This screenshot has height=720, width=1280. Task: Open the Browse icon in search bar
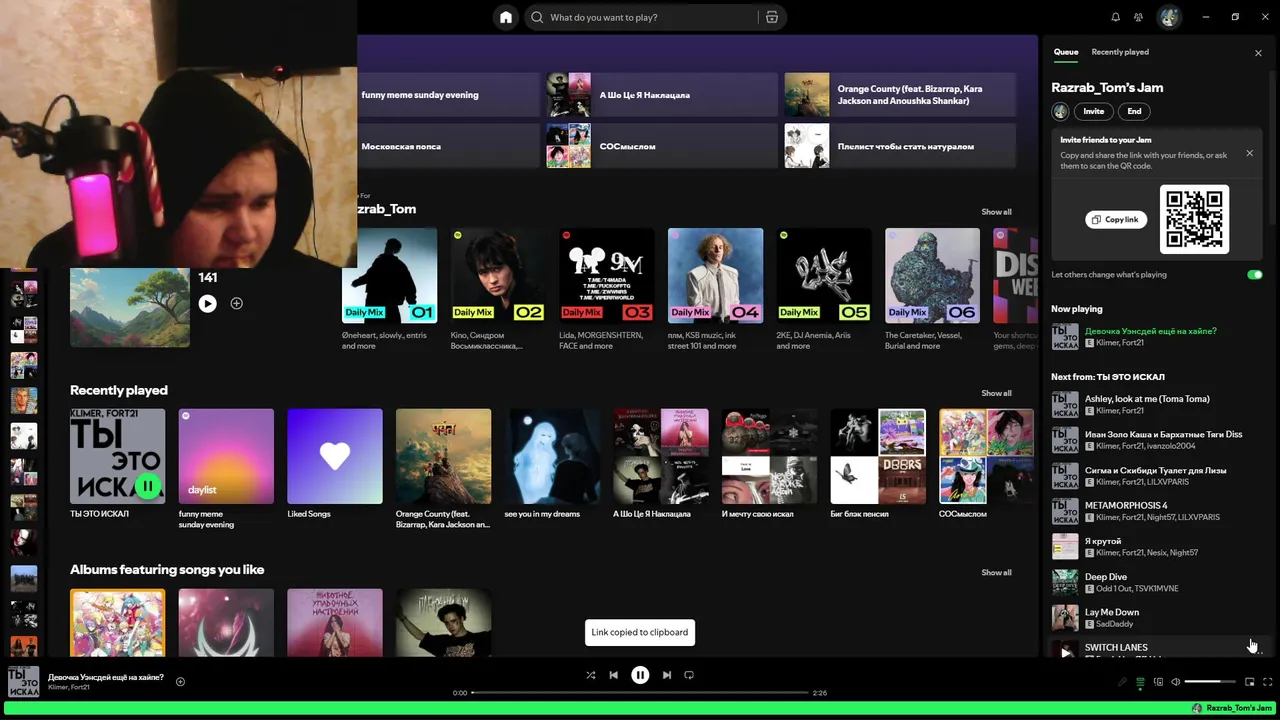[771, 17]
